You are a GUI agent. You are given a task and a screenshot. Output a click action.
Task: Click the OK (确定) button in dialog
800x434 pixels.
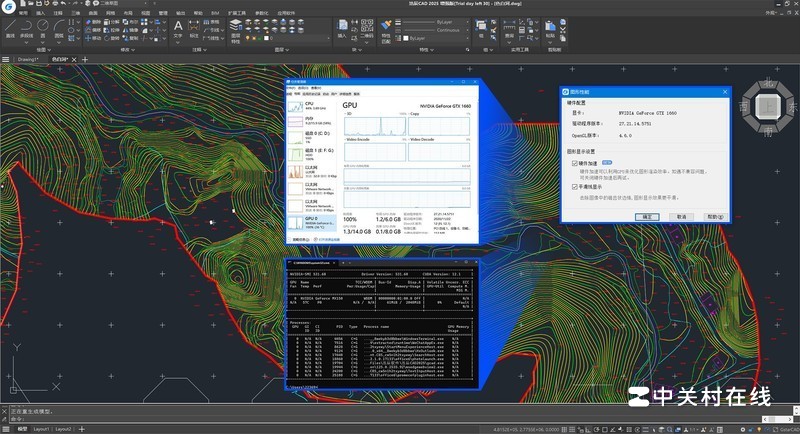(x=648, y=216)
